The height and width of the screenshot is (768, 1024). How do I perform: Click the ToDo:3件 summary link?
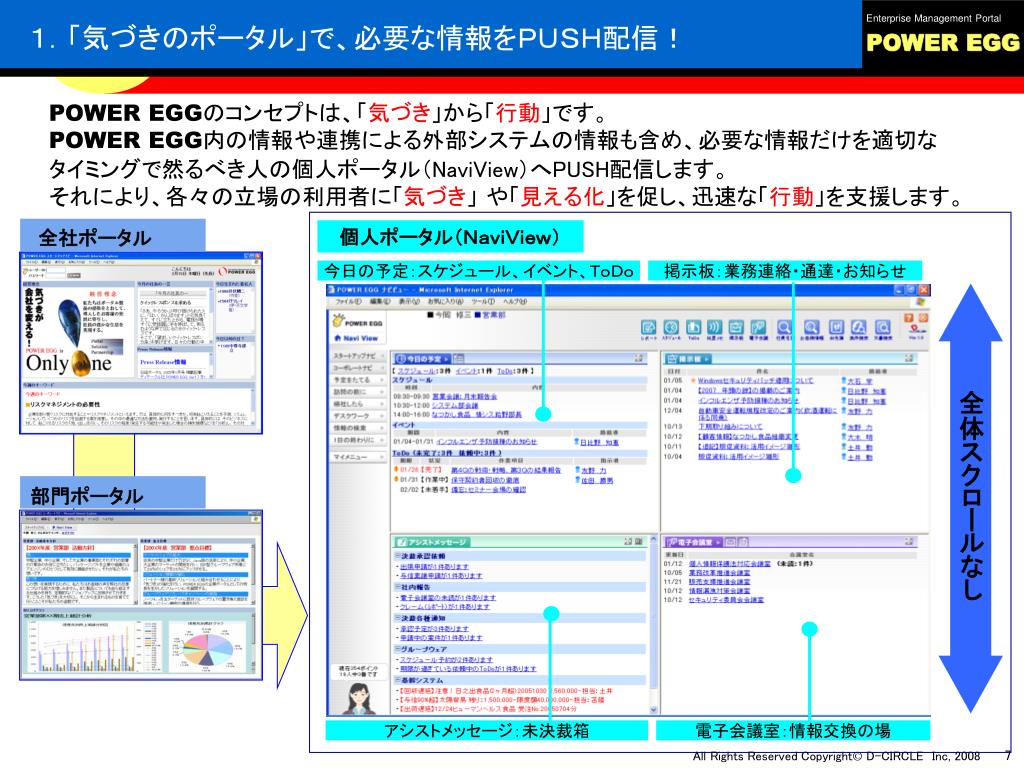(513, 371)
